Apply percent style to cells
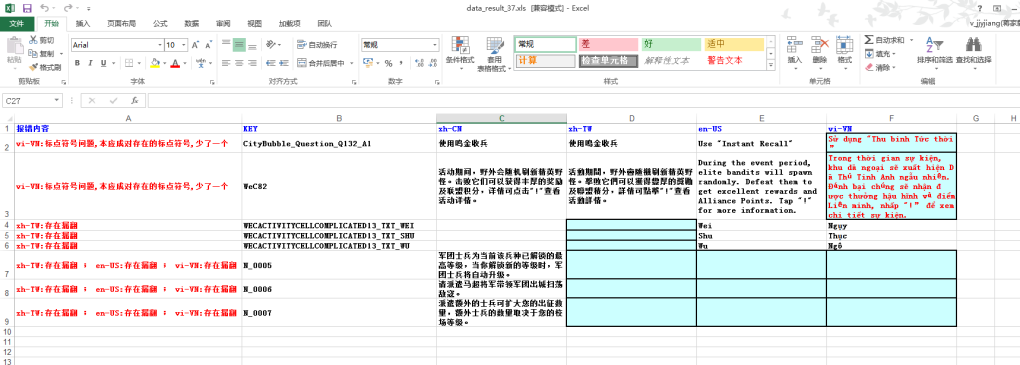The image size is (1020, 365). tap(388, 63)
